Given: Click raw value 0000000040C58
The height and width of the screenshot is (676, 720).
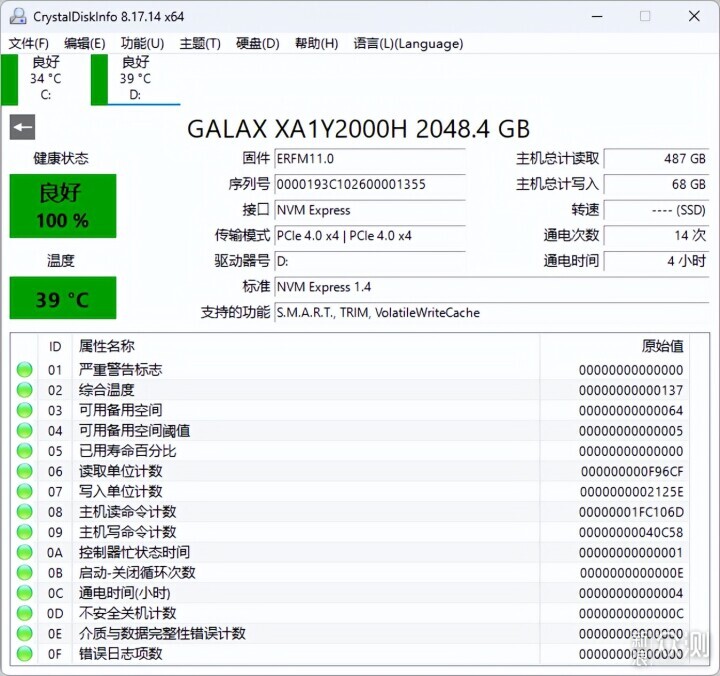Looking at the screenshot, I should [x=631, y=532].
